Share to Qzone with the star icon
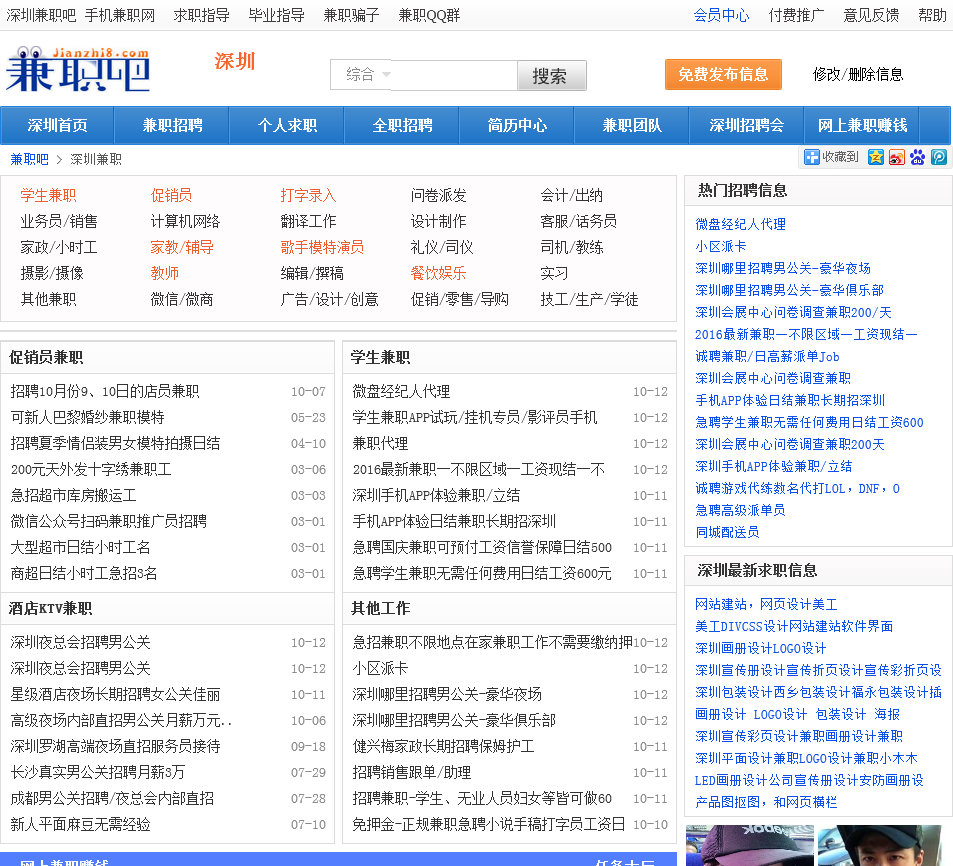Screen dimensions: 953x866 point(875,157)
